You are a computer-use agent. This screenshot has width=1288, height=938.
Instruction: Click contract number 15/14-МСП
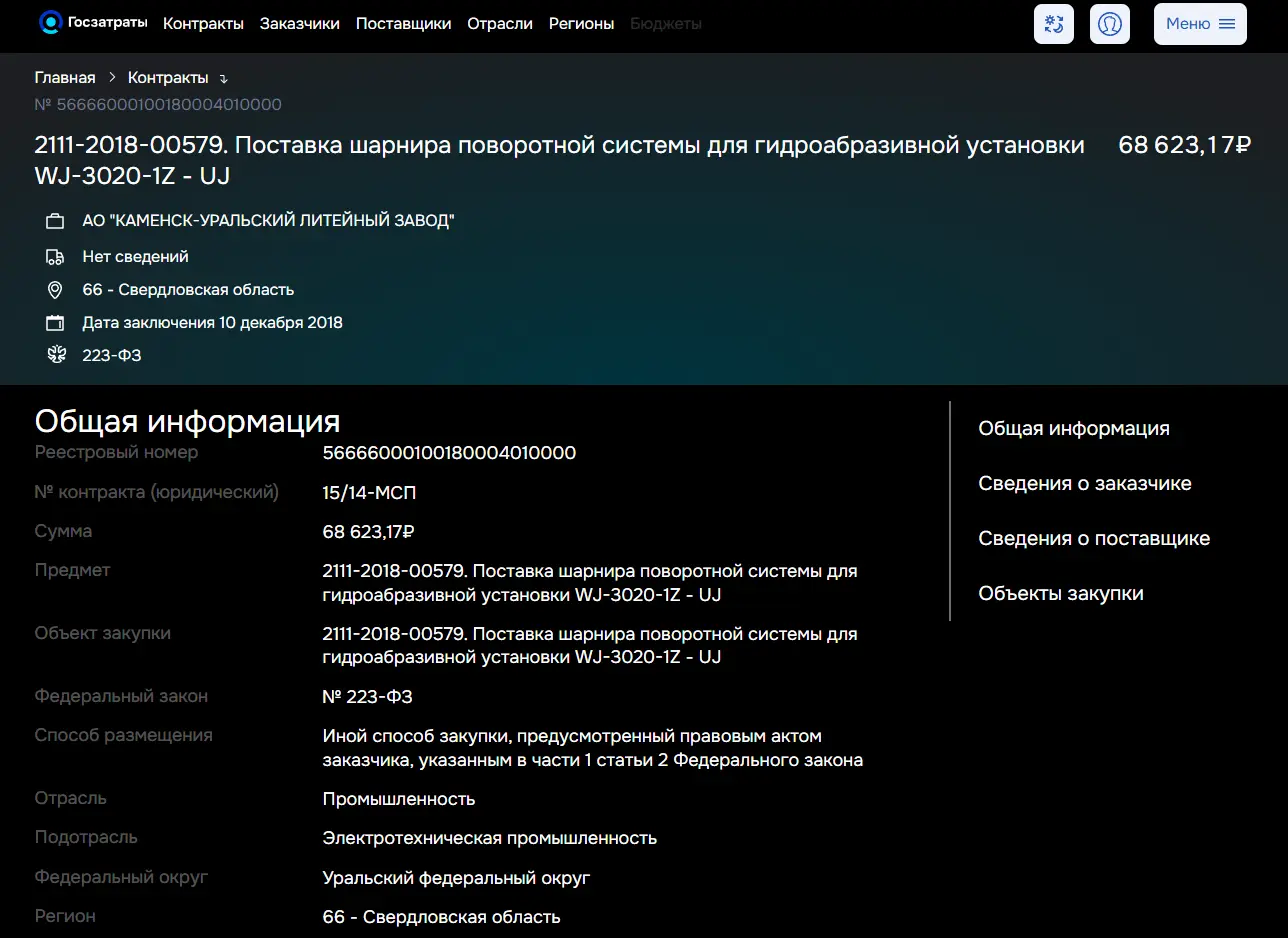[369, 493]
